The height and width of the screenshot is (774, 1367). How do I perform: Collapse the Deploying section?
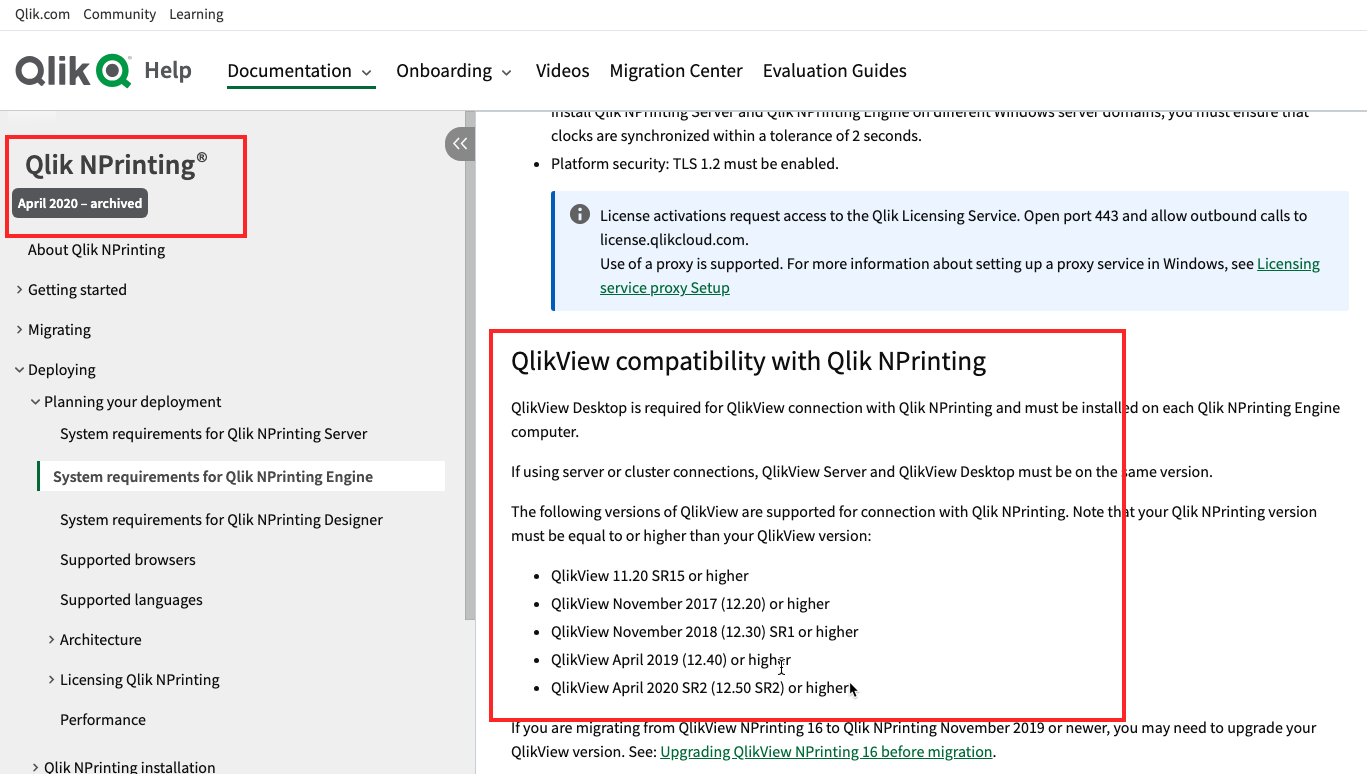(x=19, y=370)
